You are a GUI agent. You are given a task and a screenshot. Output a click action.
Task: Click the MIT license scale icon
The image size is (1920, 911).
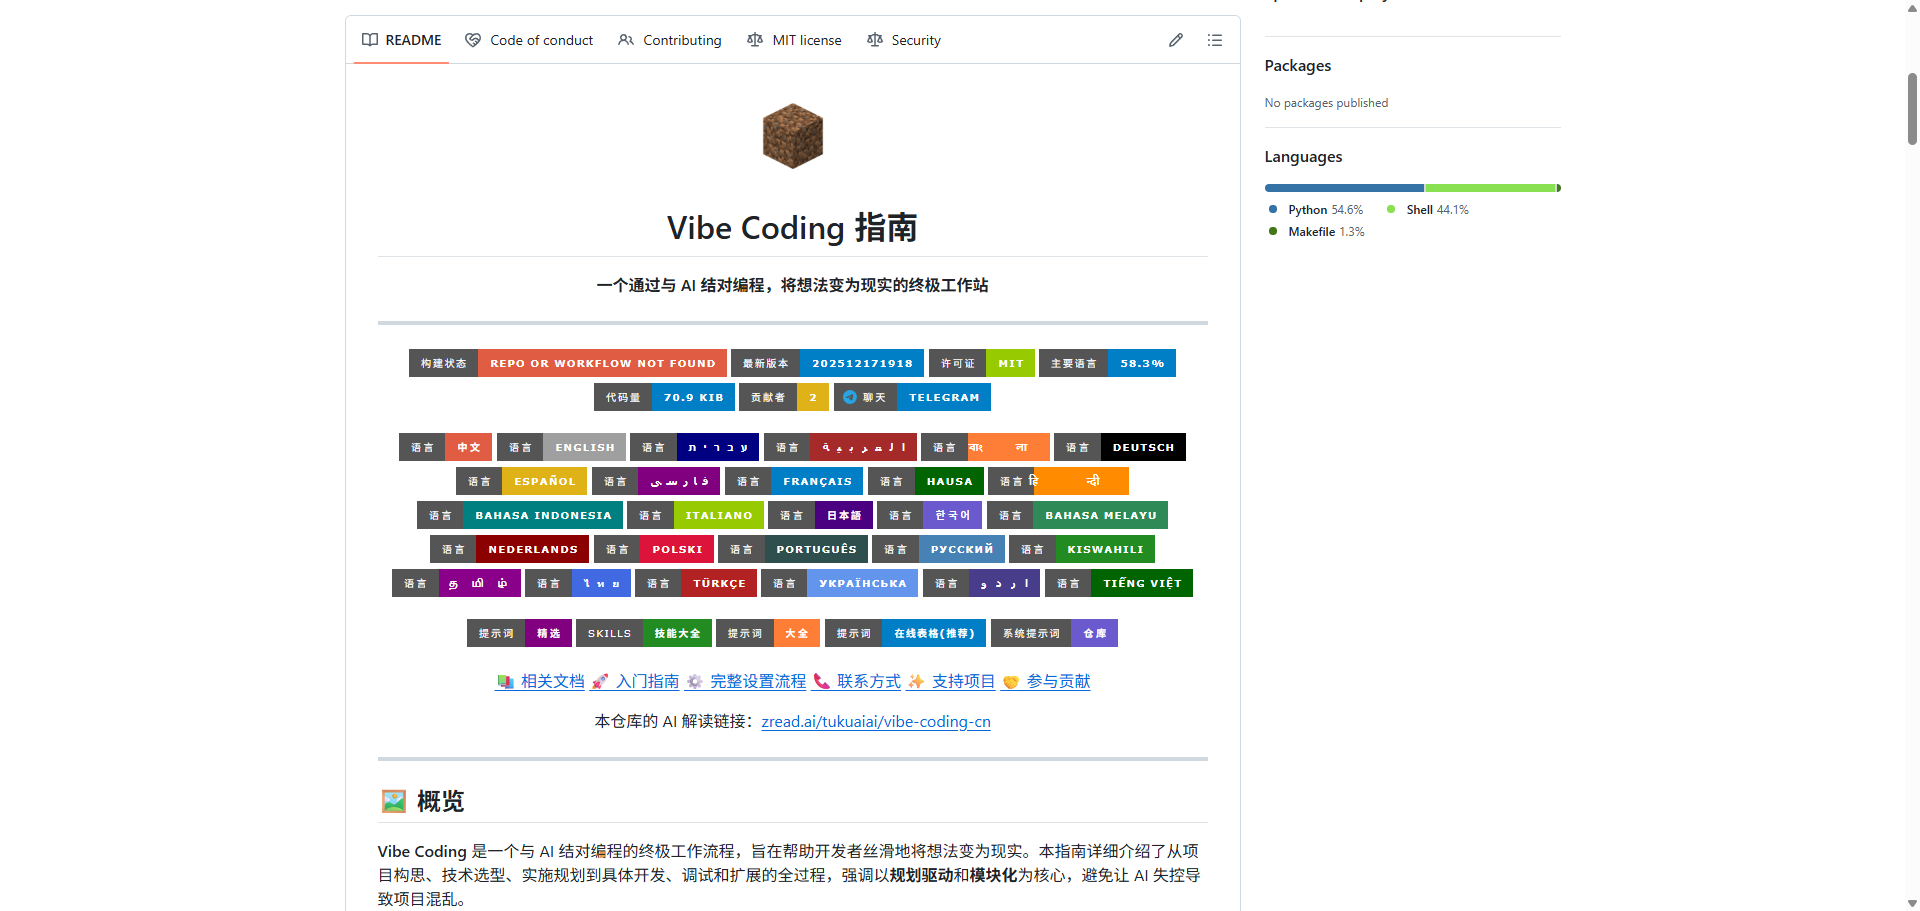pos(755,40)
